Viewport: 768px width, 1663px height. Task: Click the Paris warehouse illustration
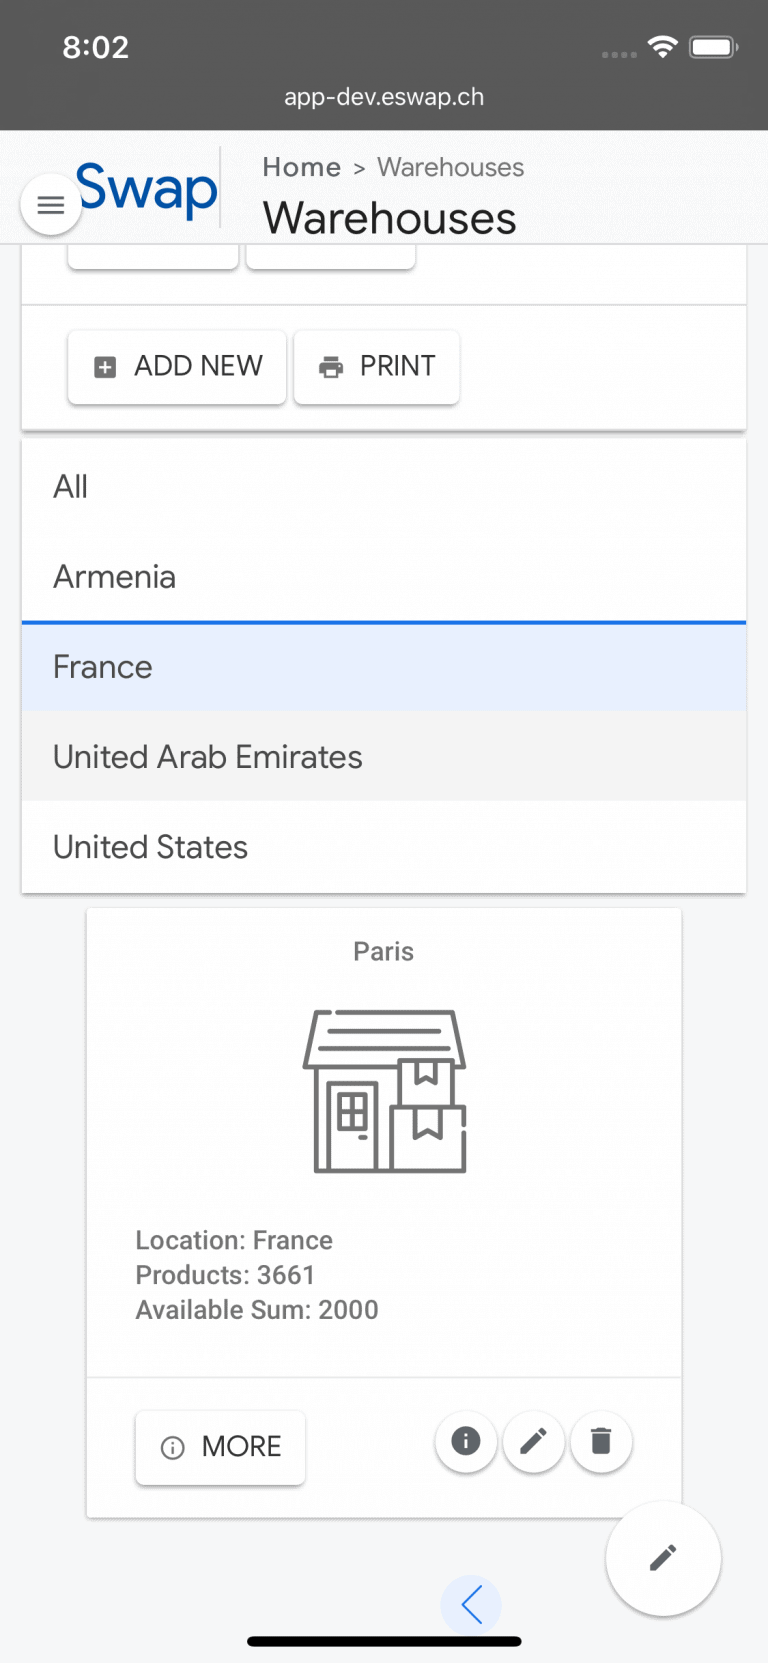[385, 1090]
